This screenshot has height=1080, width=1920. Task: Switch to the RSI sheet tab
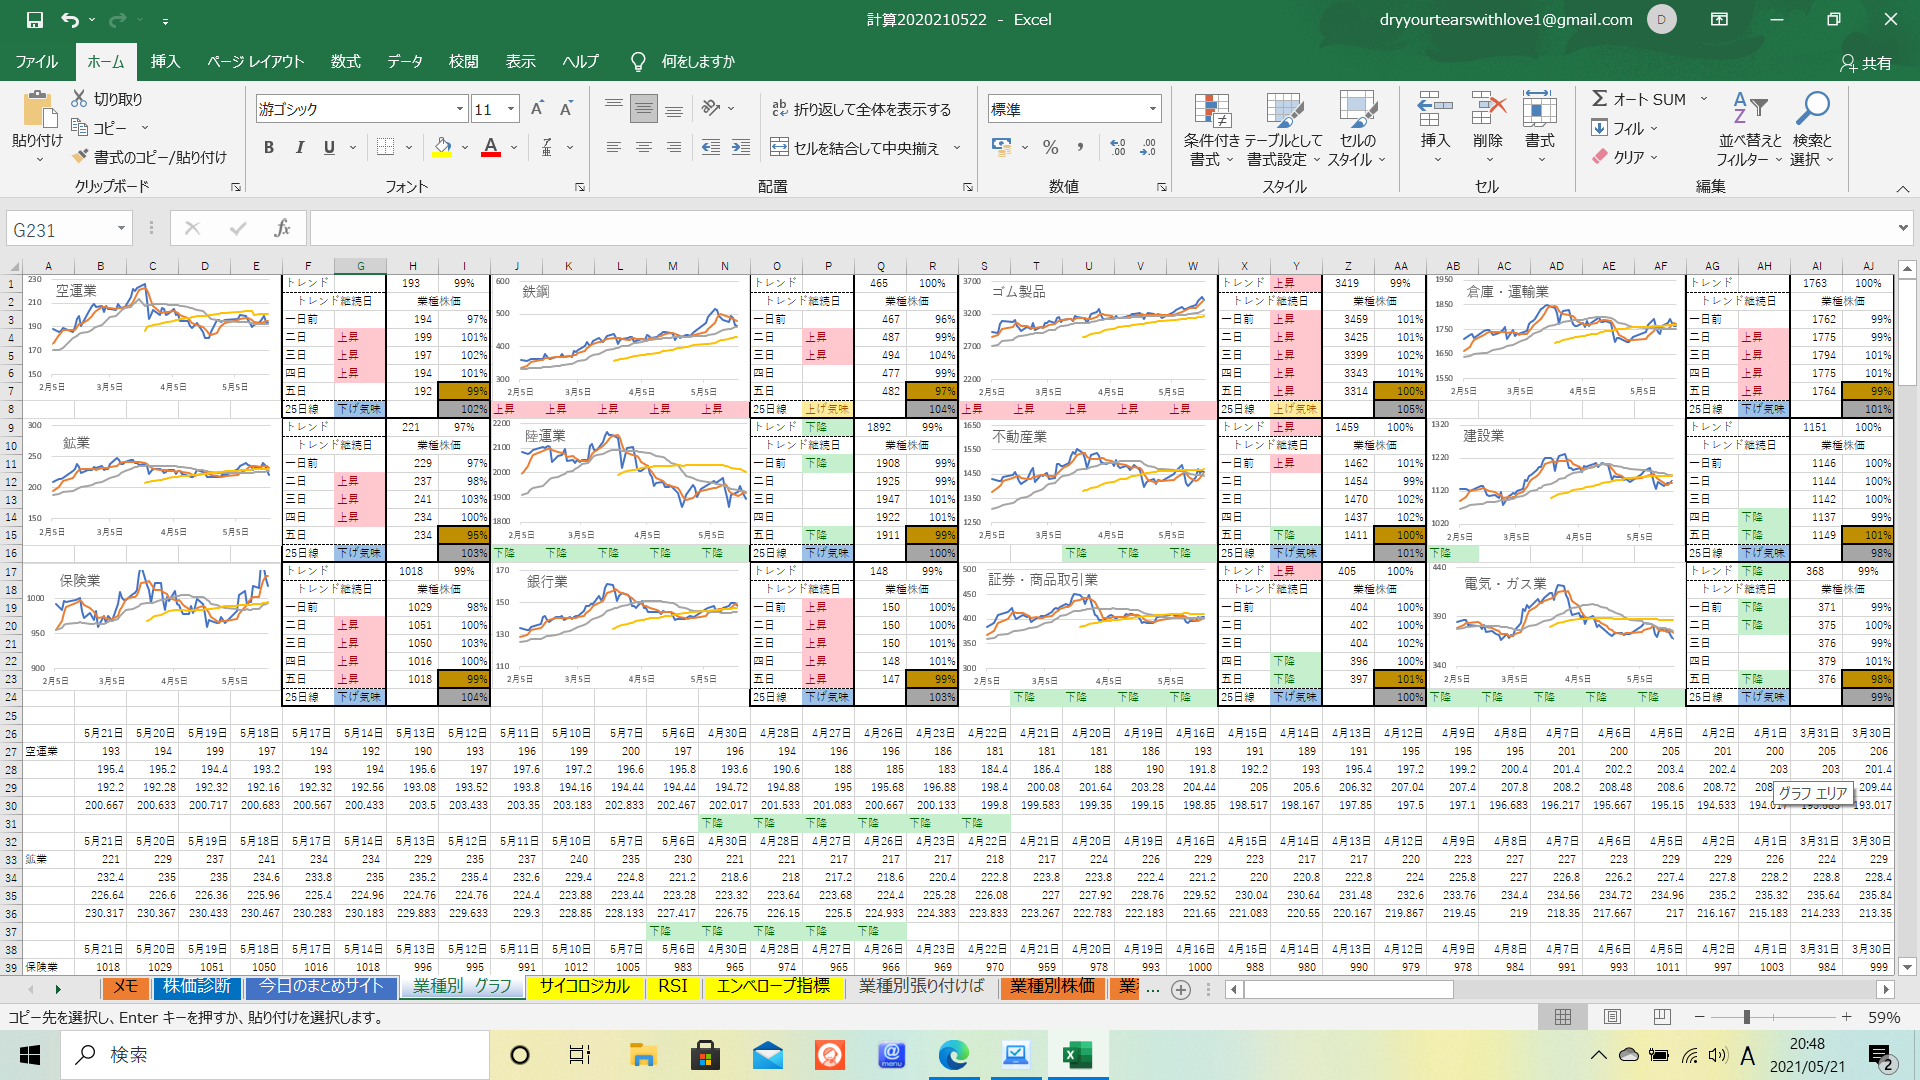(672, 987)
